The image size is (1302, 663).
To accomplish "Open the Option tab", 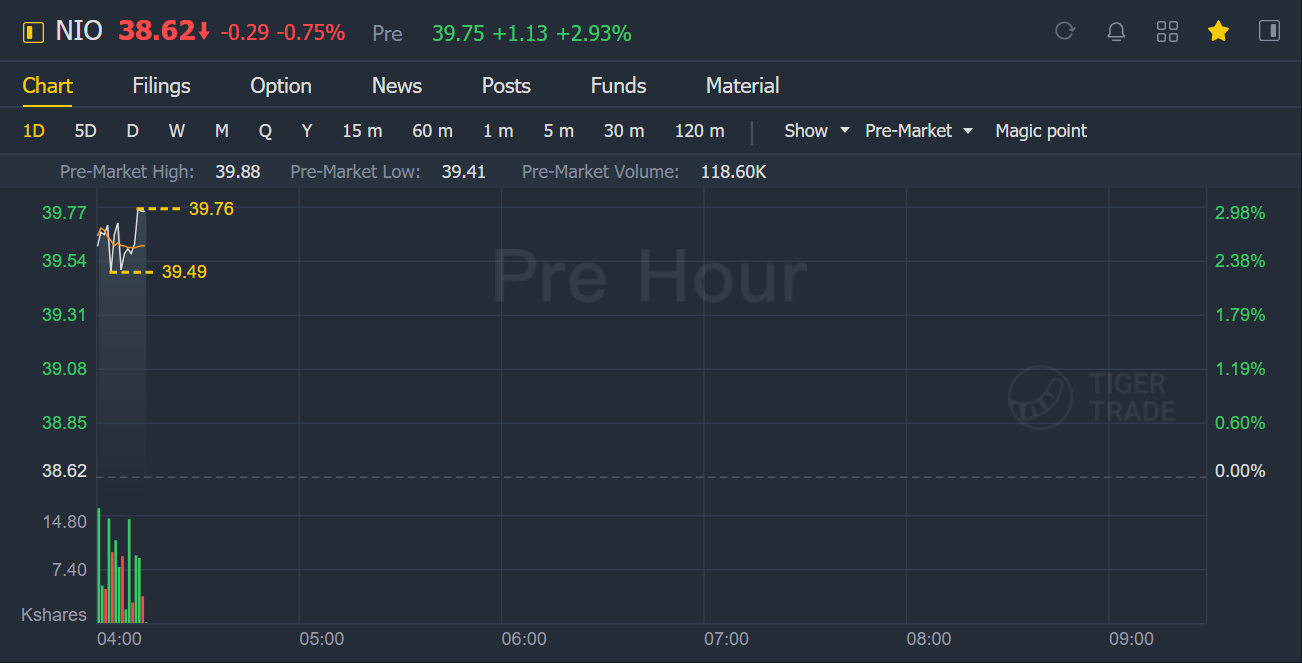I will click(281, 86).
